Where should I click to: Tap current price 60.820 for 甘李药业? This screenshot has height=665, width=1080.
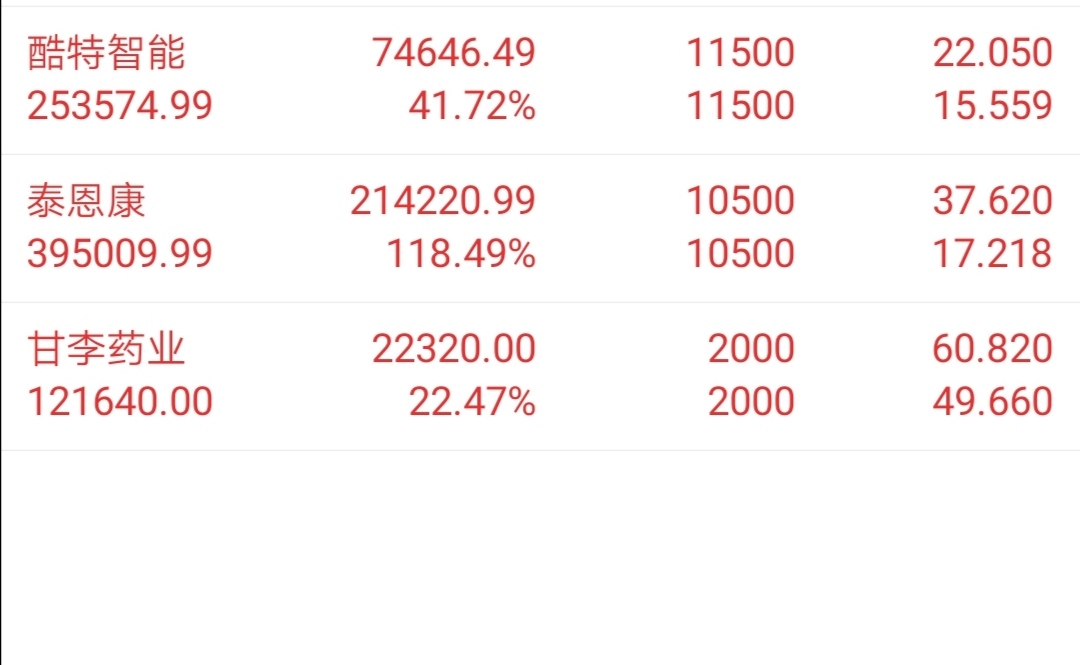(x=993, y=349)
